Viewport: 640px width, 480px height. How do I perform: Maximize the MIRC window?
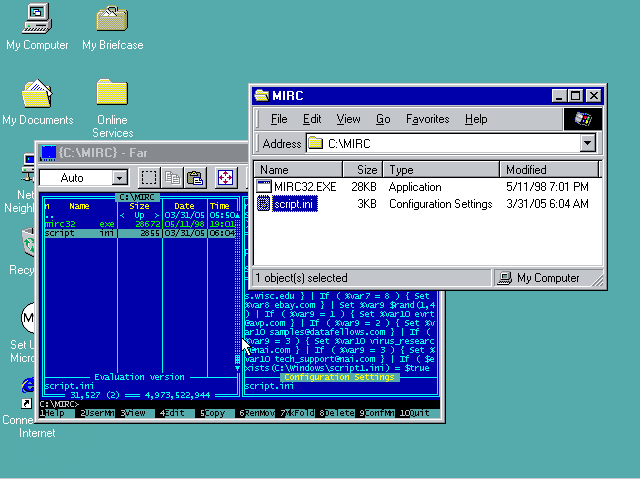(x=576, y=96)
